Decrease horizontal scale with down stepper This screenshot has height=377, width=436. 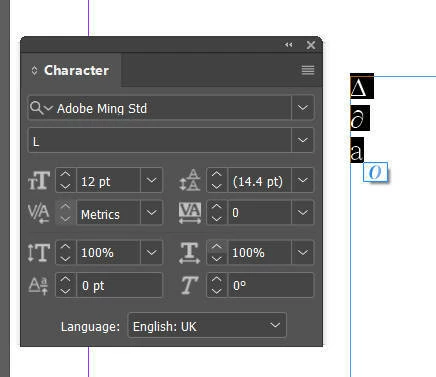(x=217, y=258)
